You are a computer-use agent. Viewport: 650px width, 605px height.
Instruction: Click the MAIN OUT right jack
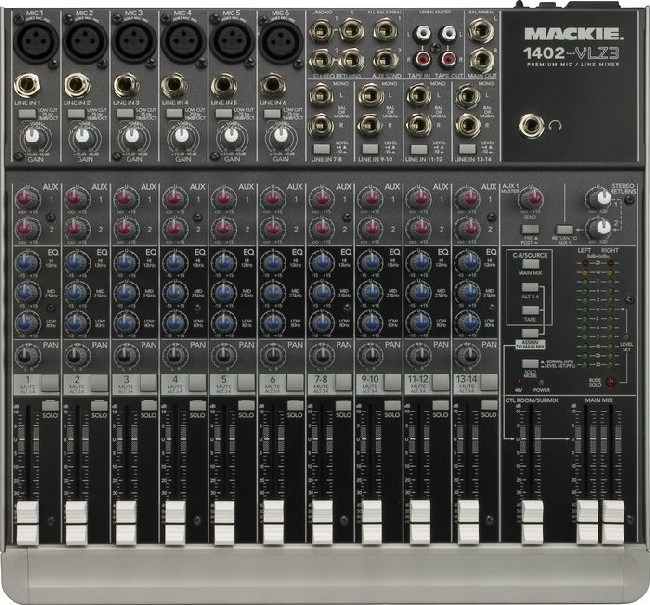481,61
